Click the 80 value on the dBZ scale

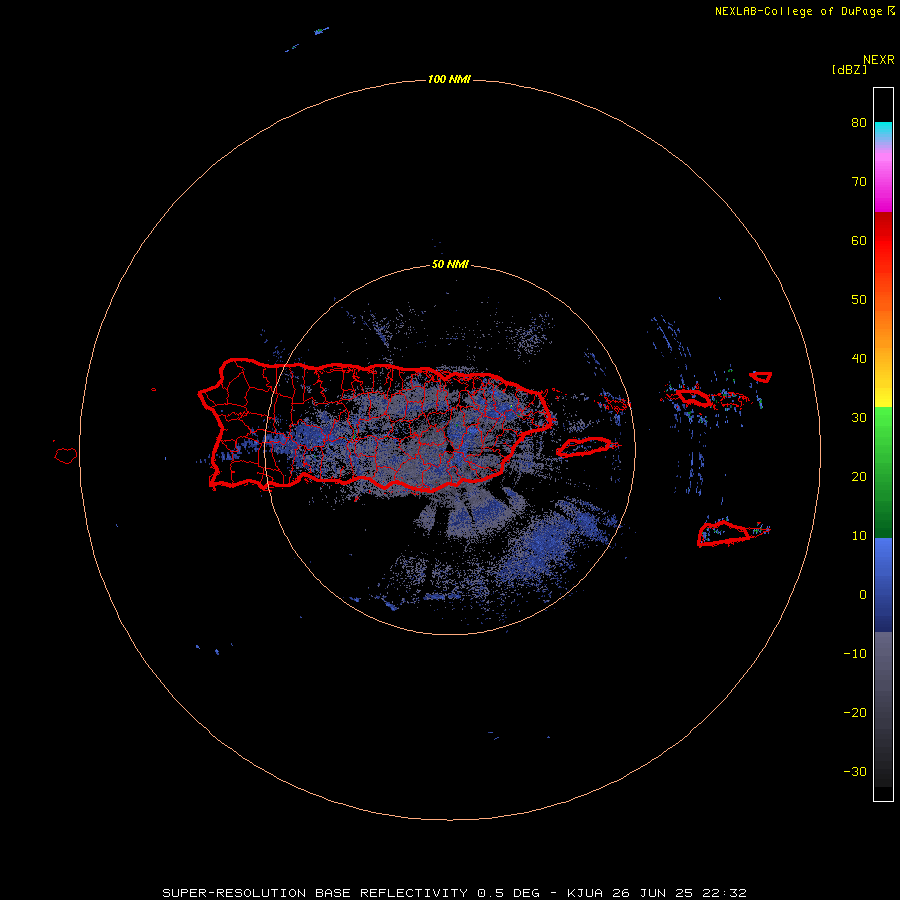859,123
